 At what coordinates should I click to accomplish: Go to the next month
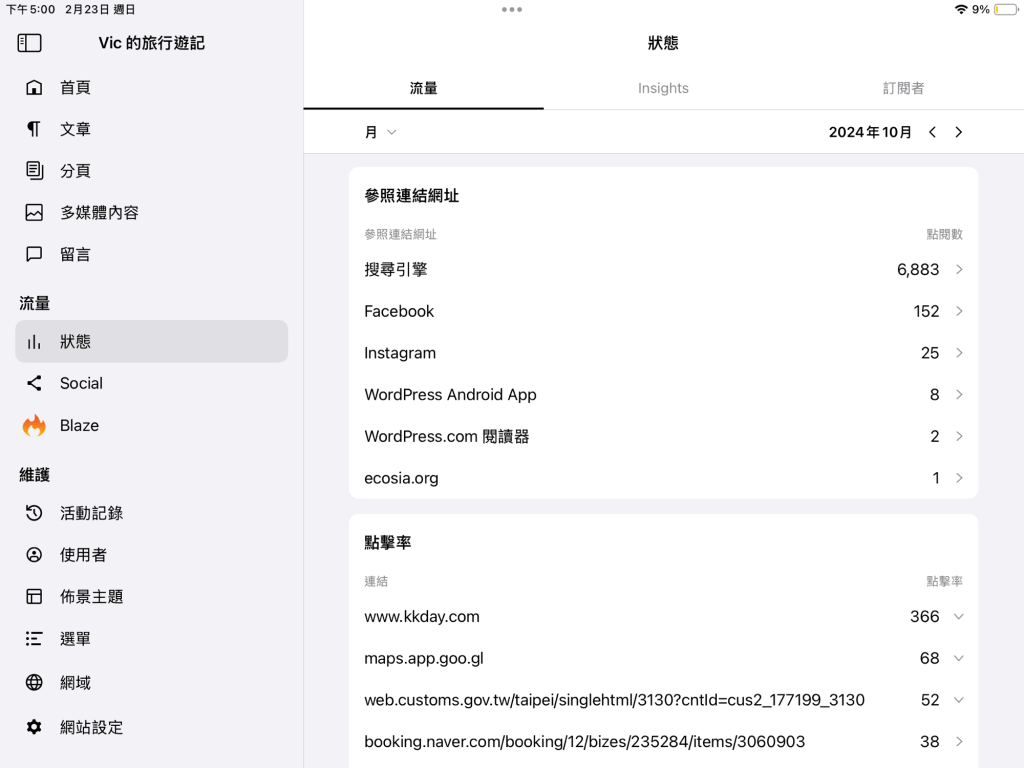958,132
